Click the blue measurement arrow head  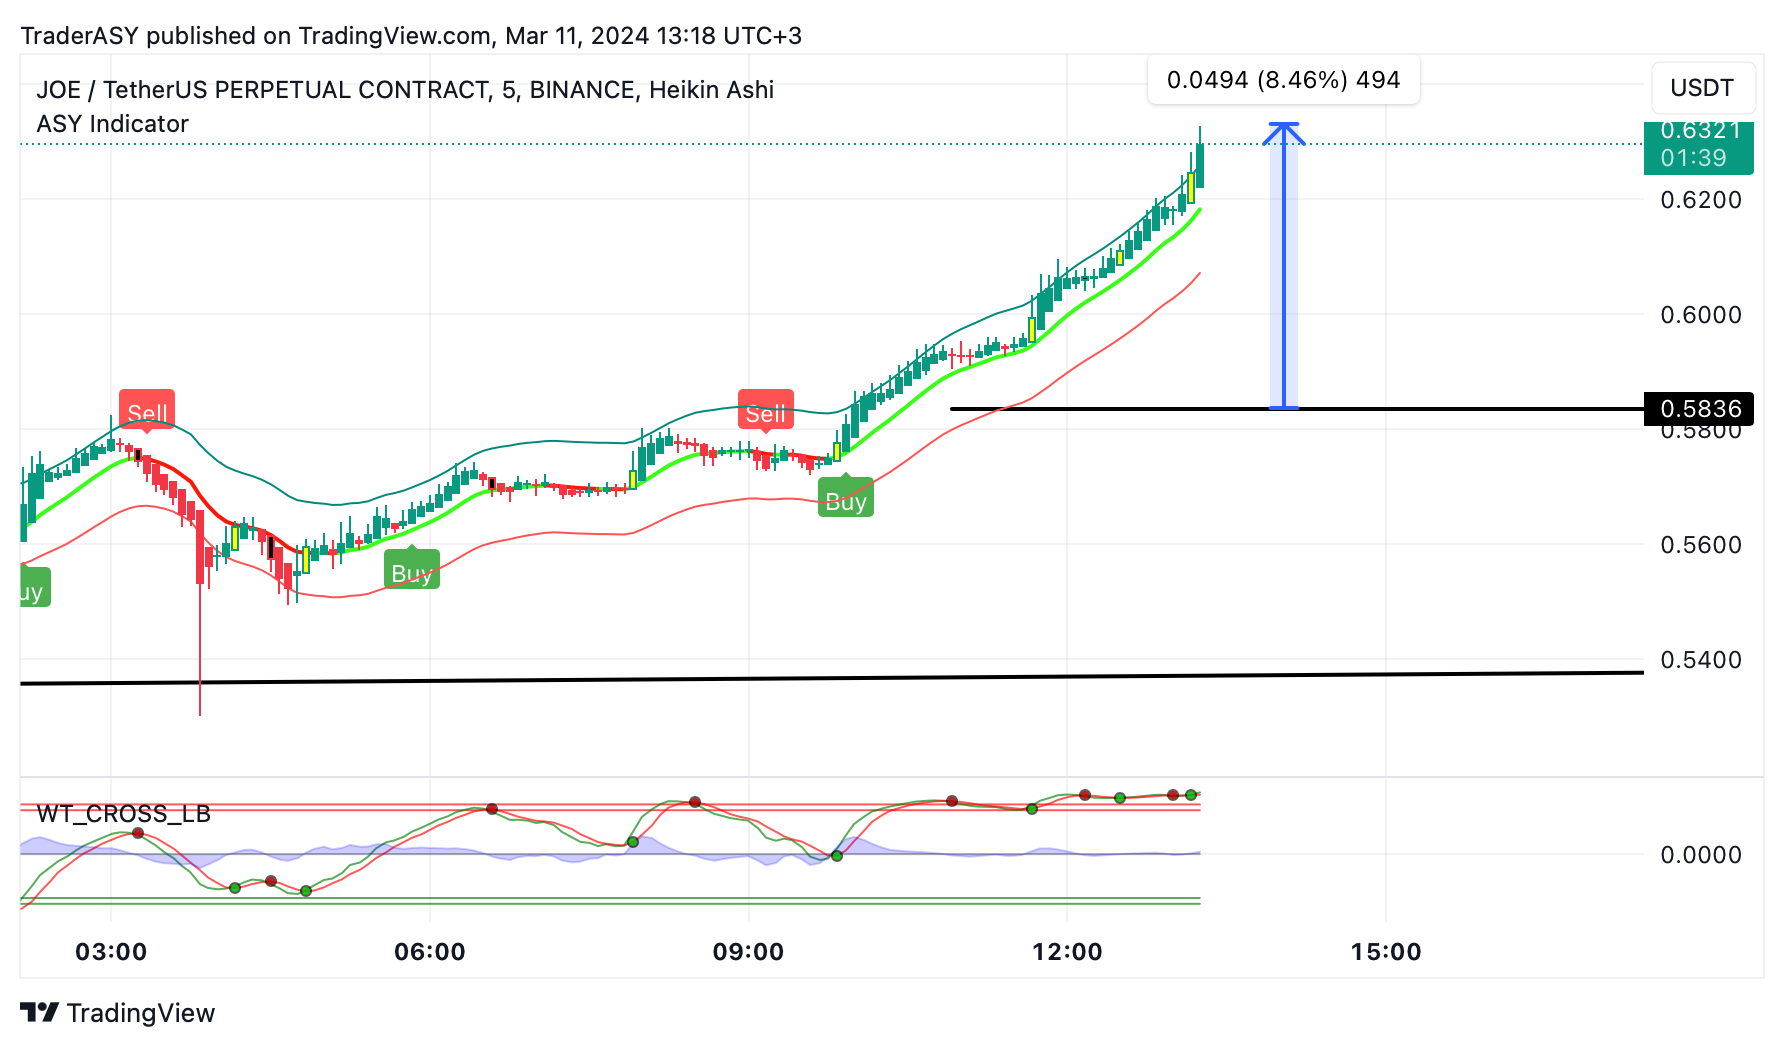tap(1284, 132)
